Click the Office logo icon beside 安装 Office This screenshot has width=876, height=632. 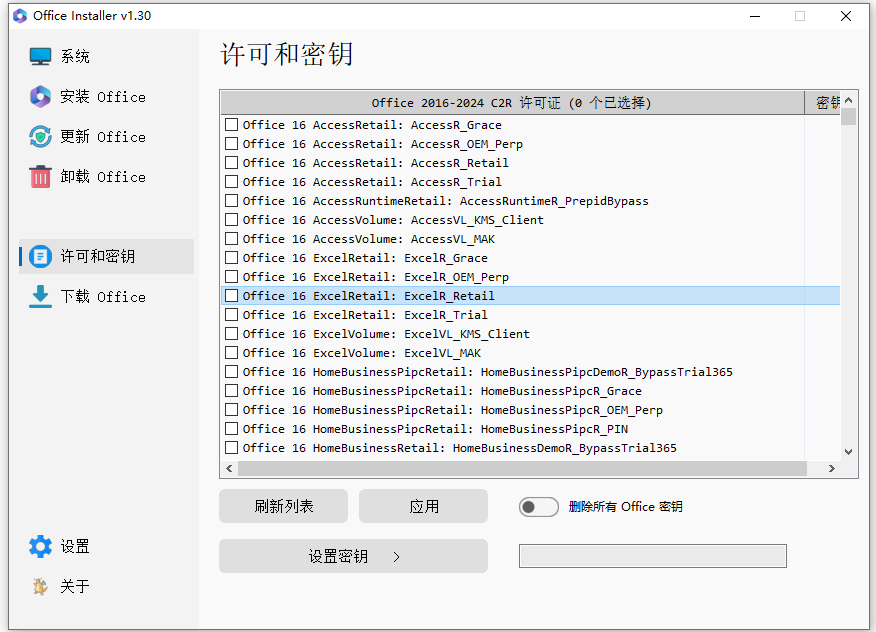click(40, 97)
